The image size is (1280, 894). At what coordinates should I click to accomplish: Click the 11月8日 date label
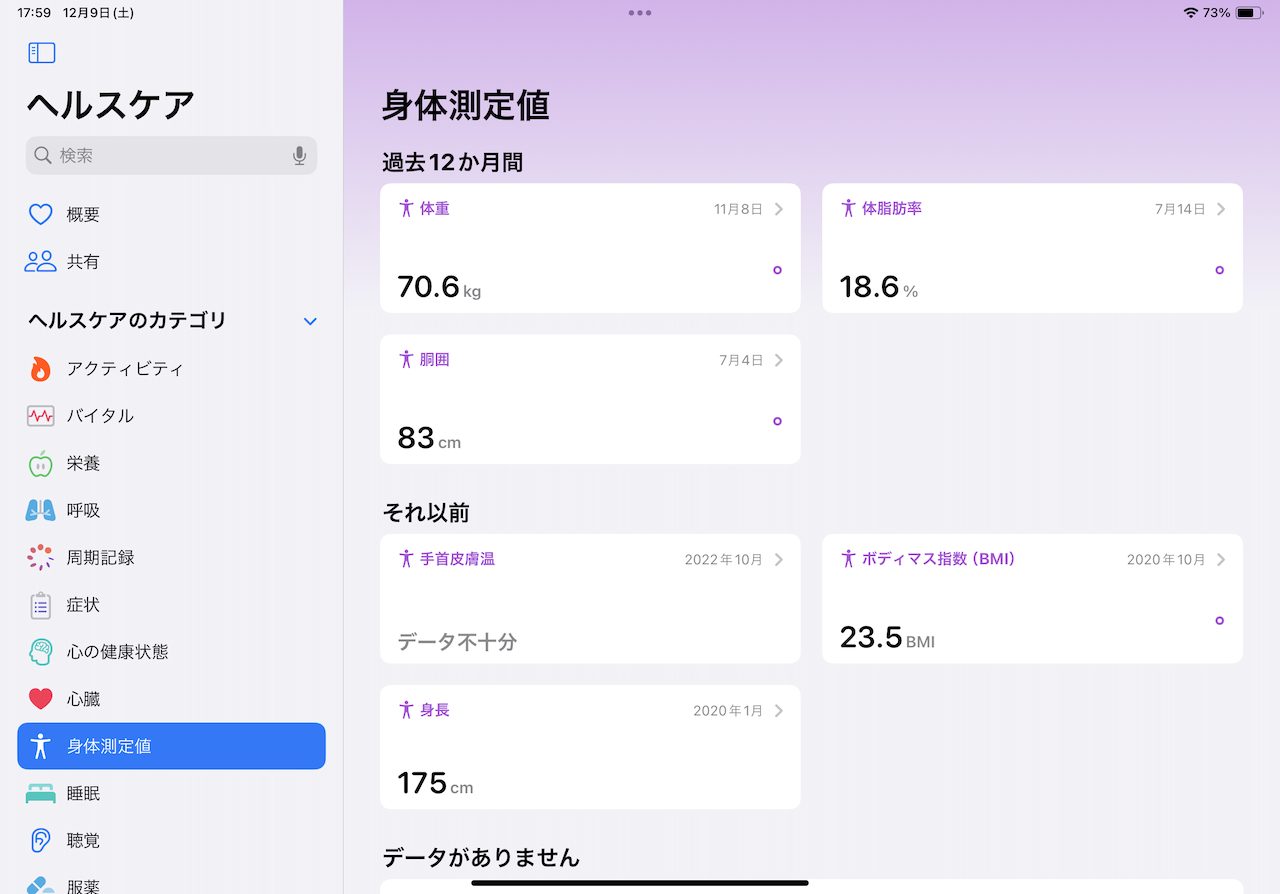coord(738,209)
